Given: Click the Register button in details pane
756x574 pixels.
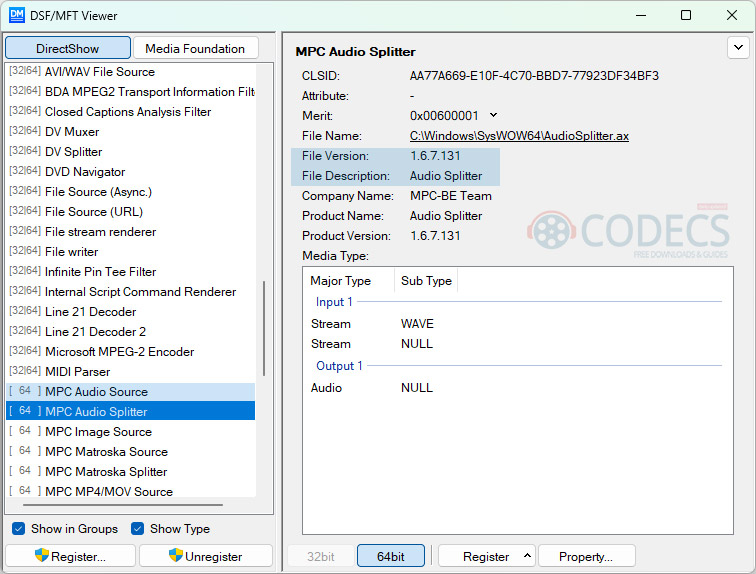Looking at the screenshot, I should [x=486, y=556].
